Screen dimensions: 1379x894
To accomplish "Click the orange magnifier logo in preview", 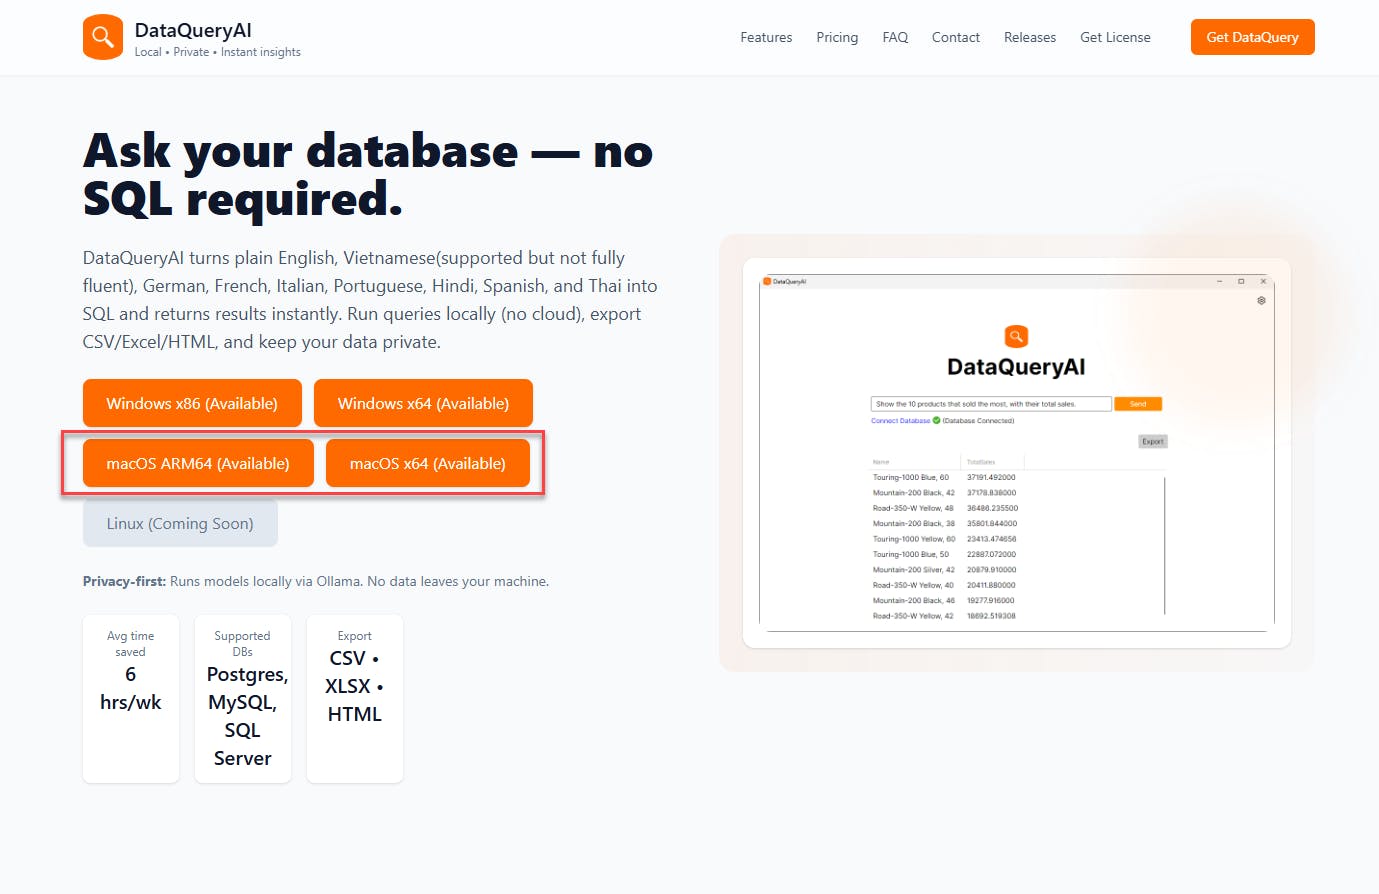I will pyautogui.click(x=1016, y=336).
